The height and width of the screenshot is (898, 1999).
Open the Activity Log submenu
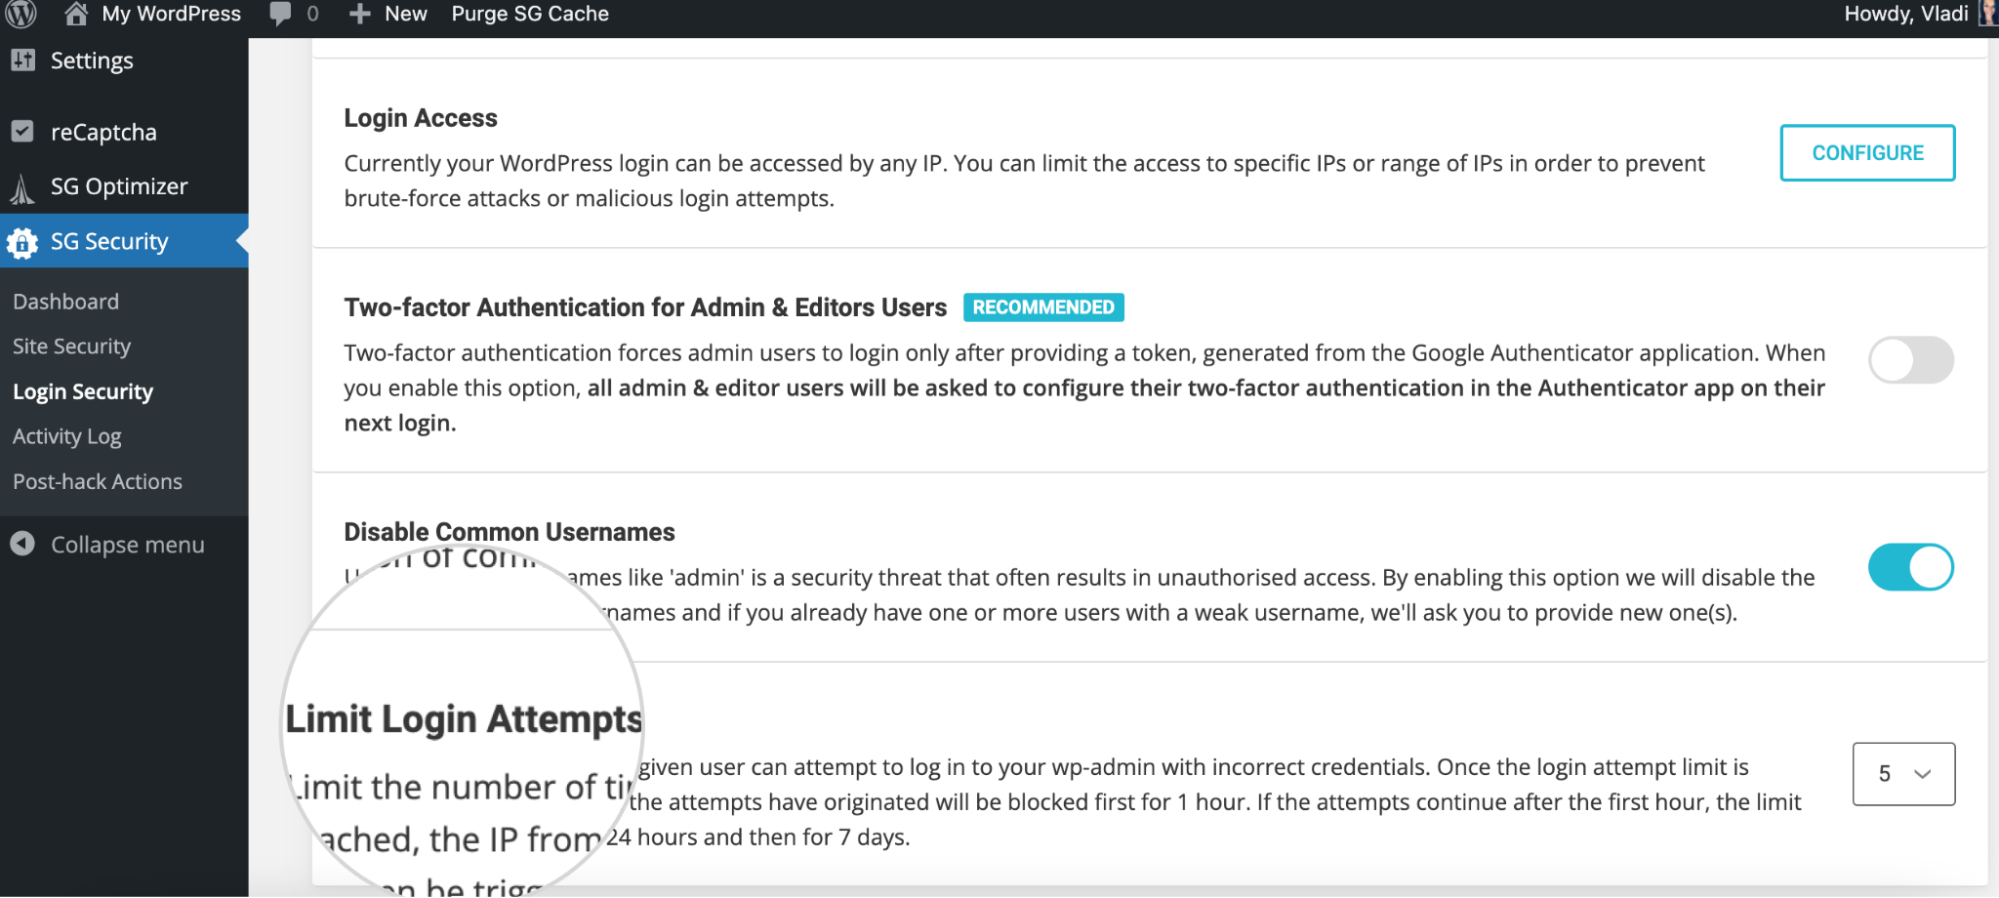[67, 437]
